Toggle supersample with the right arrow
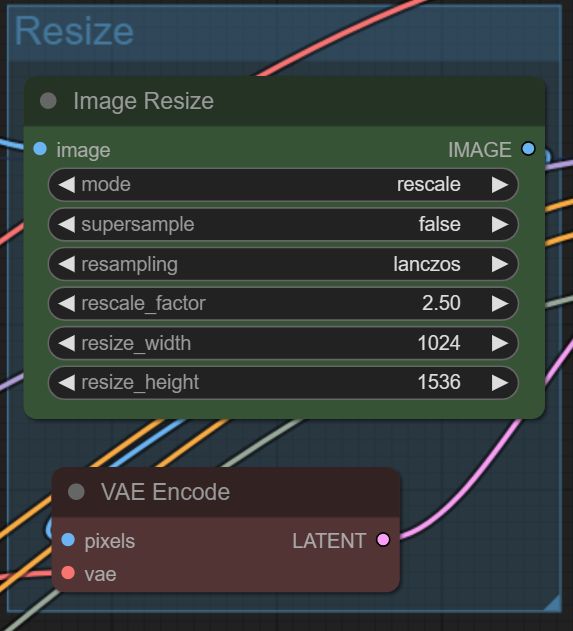 tap(500, 225)
